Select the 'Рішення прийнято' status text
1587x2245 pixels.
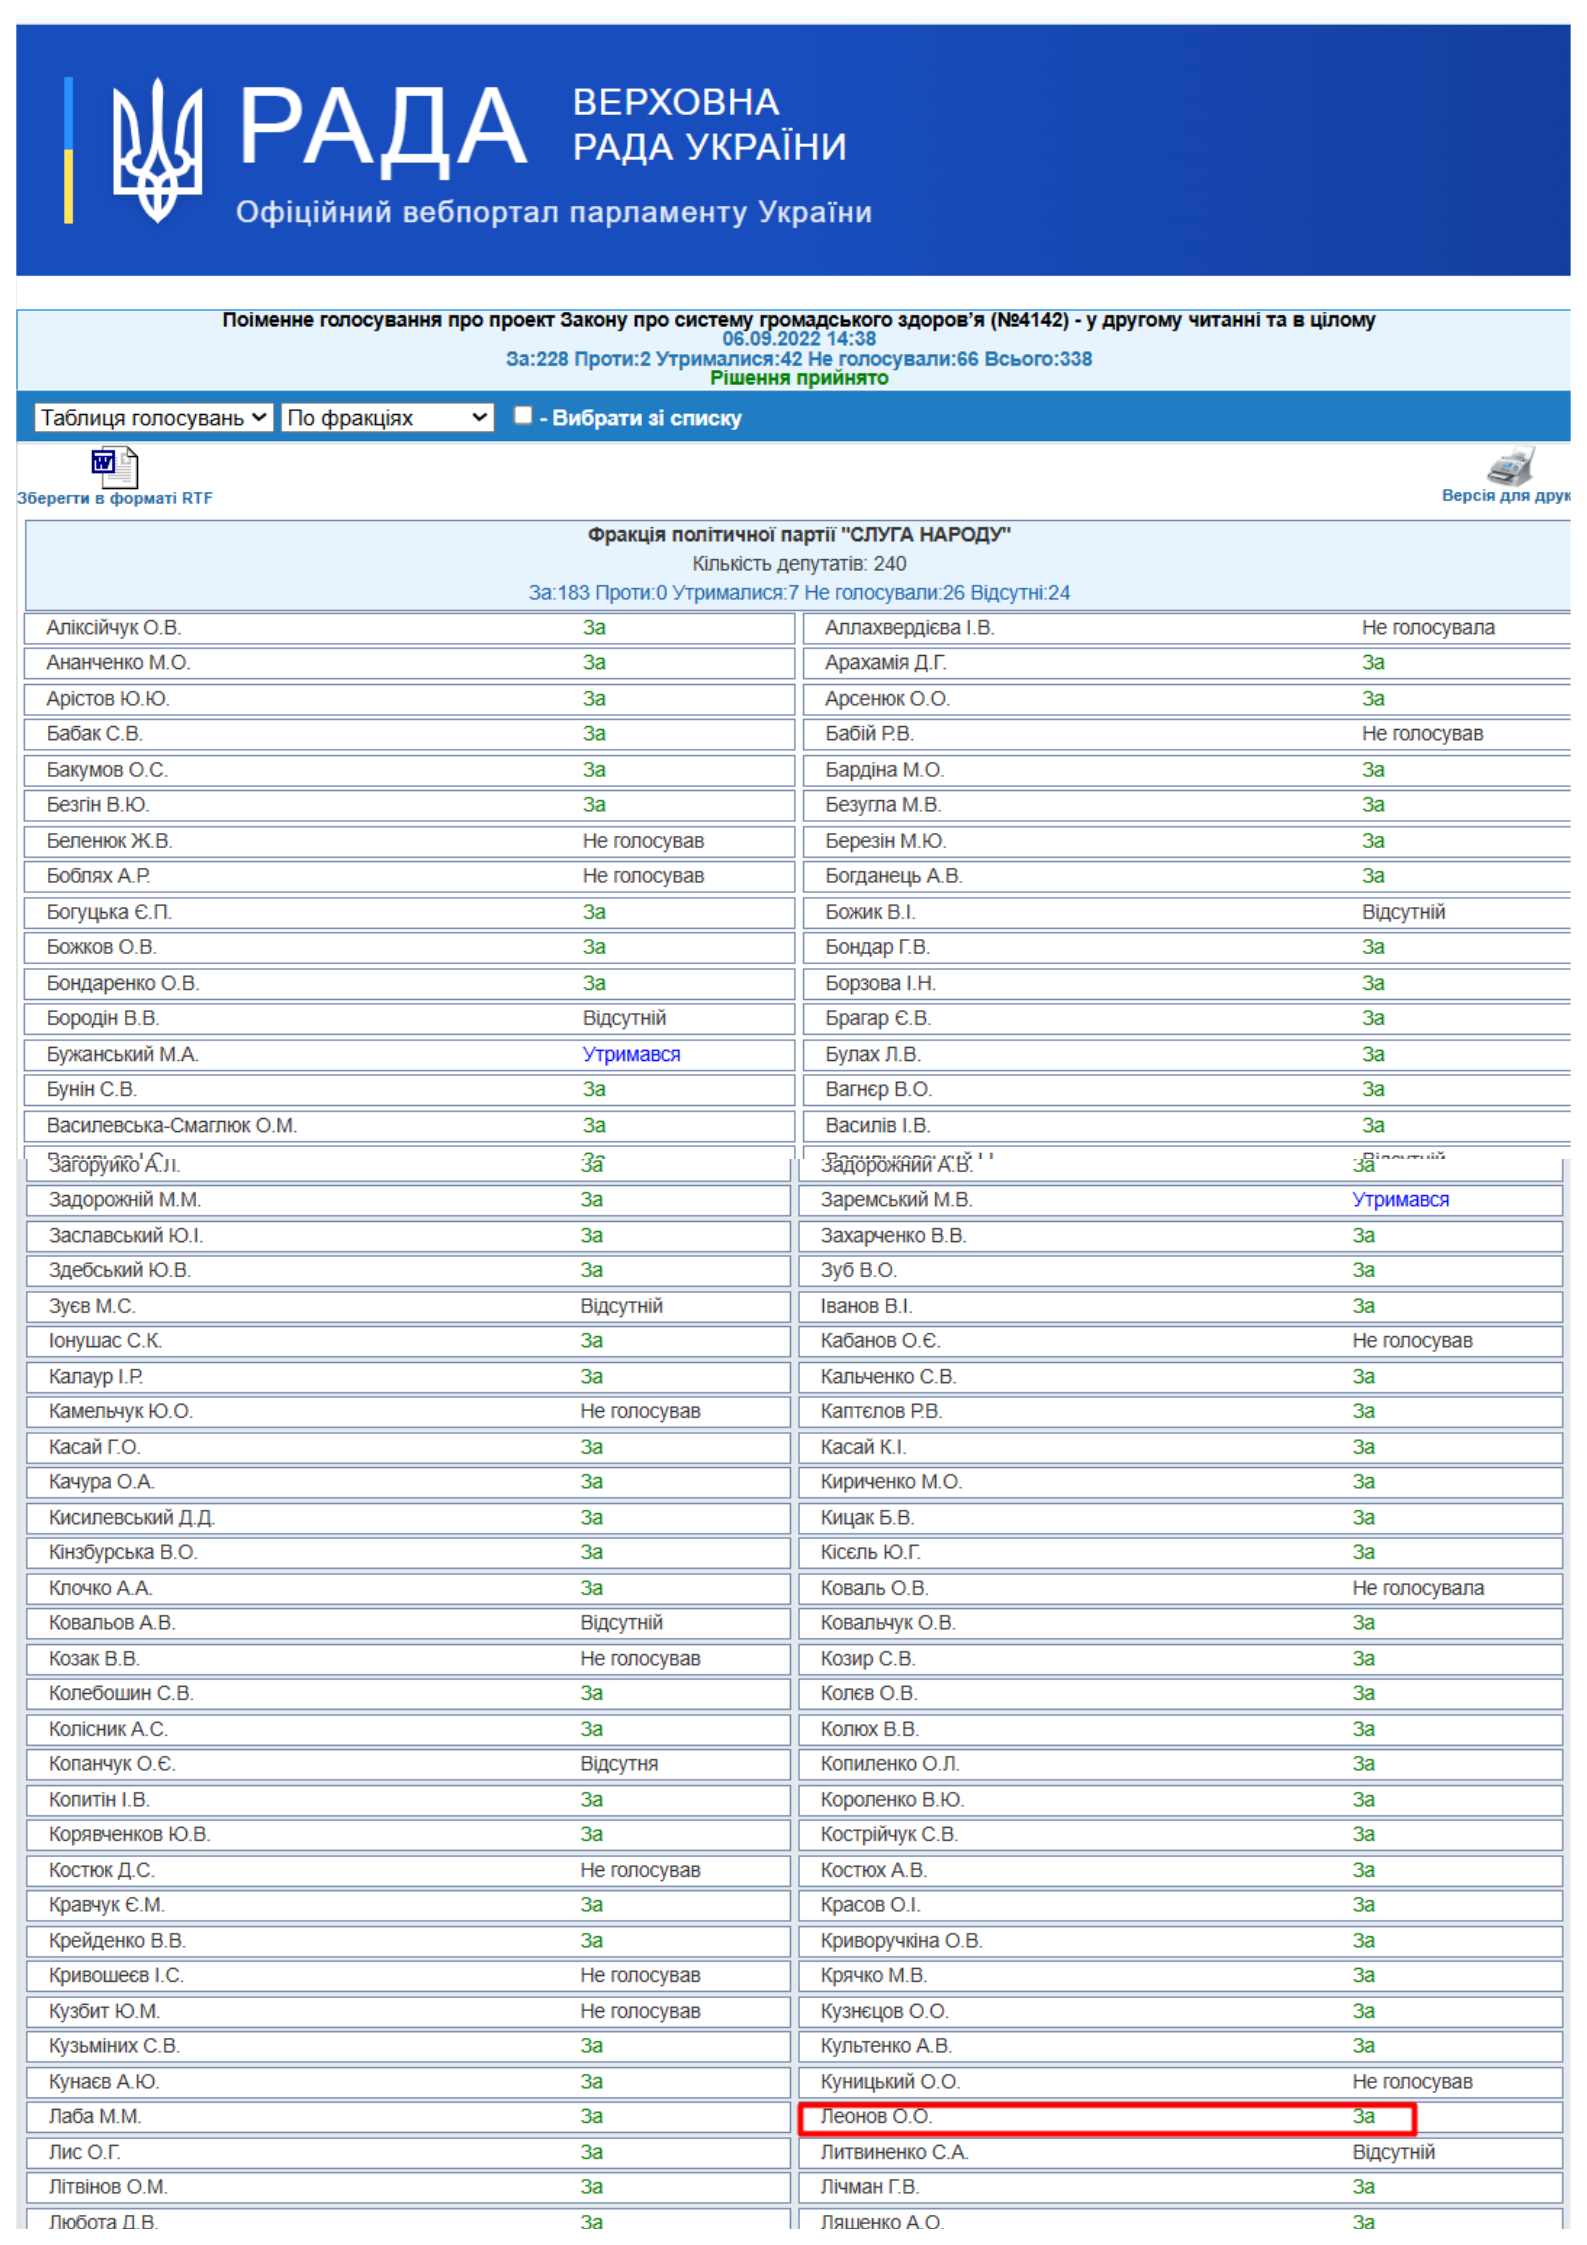tap(799, 378)
